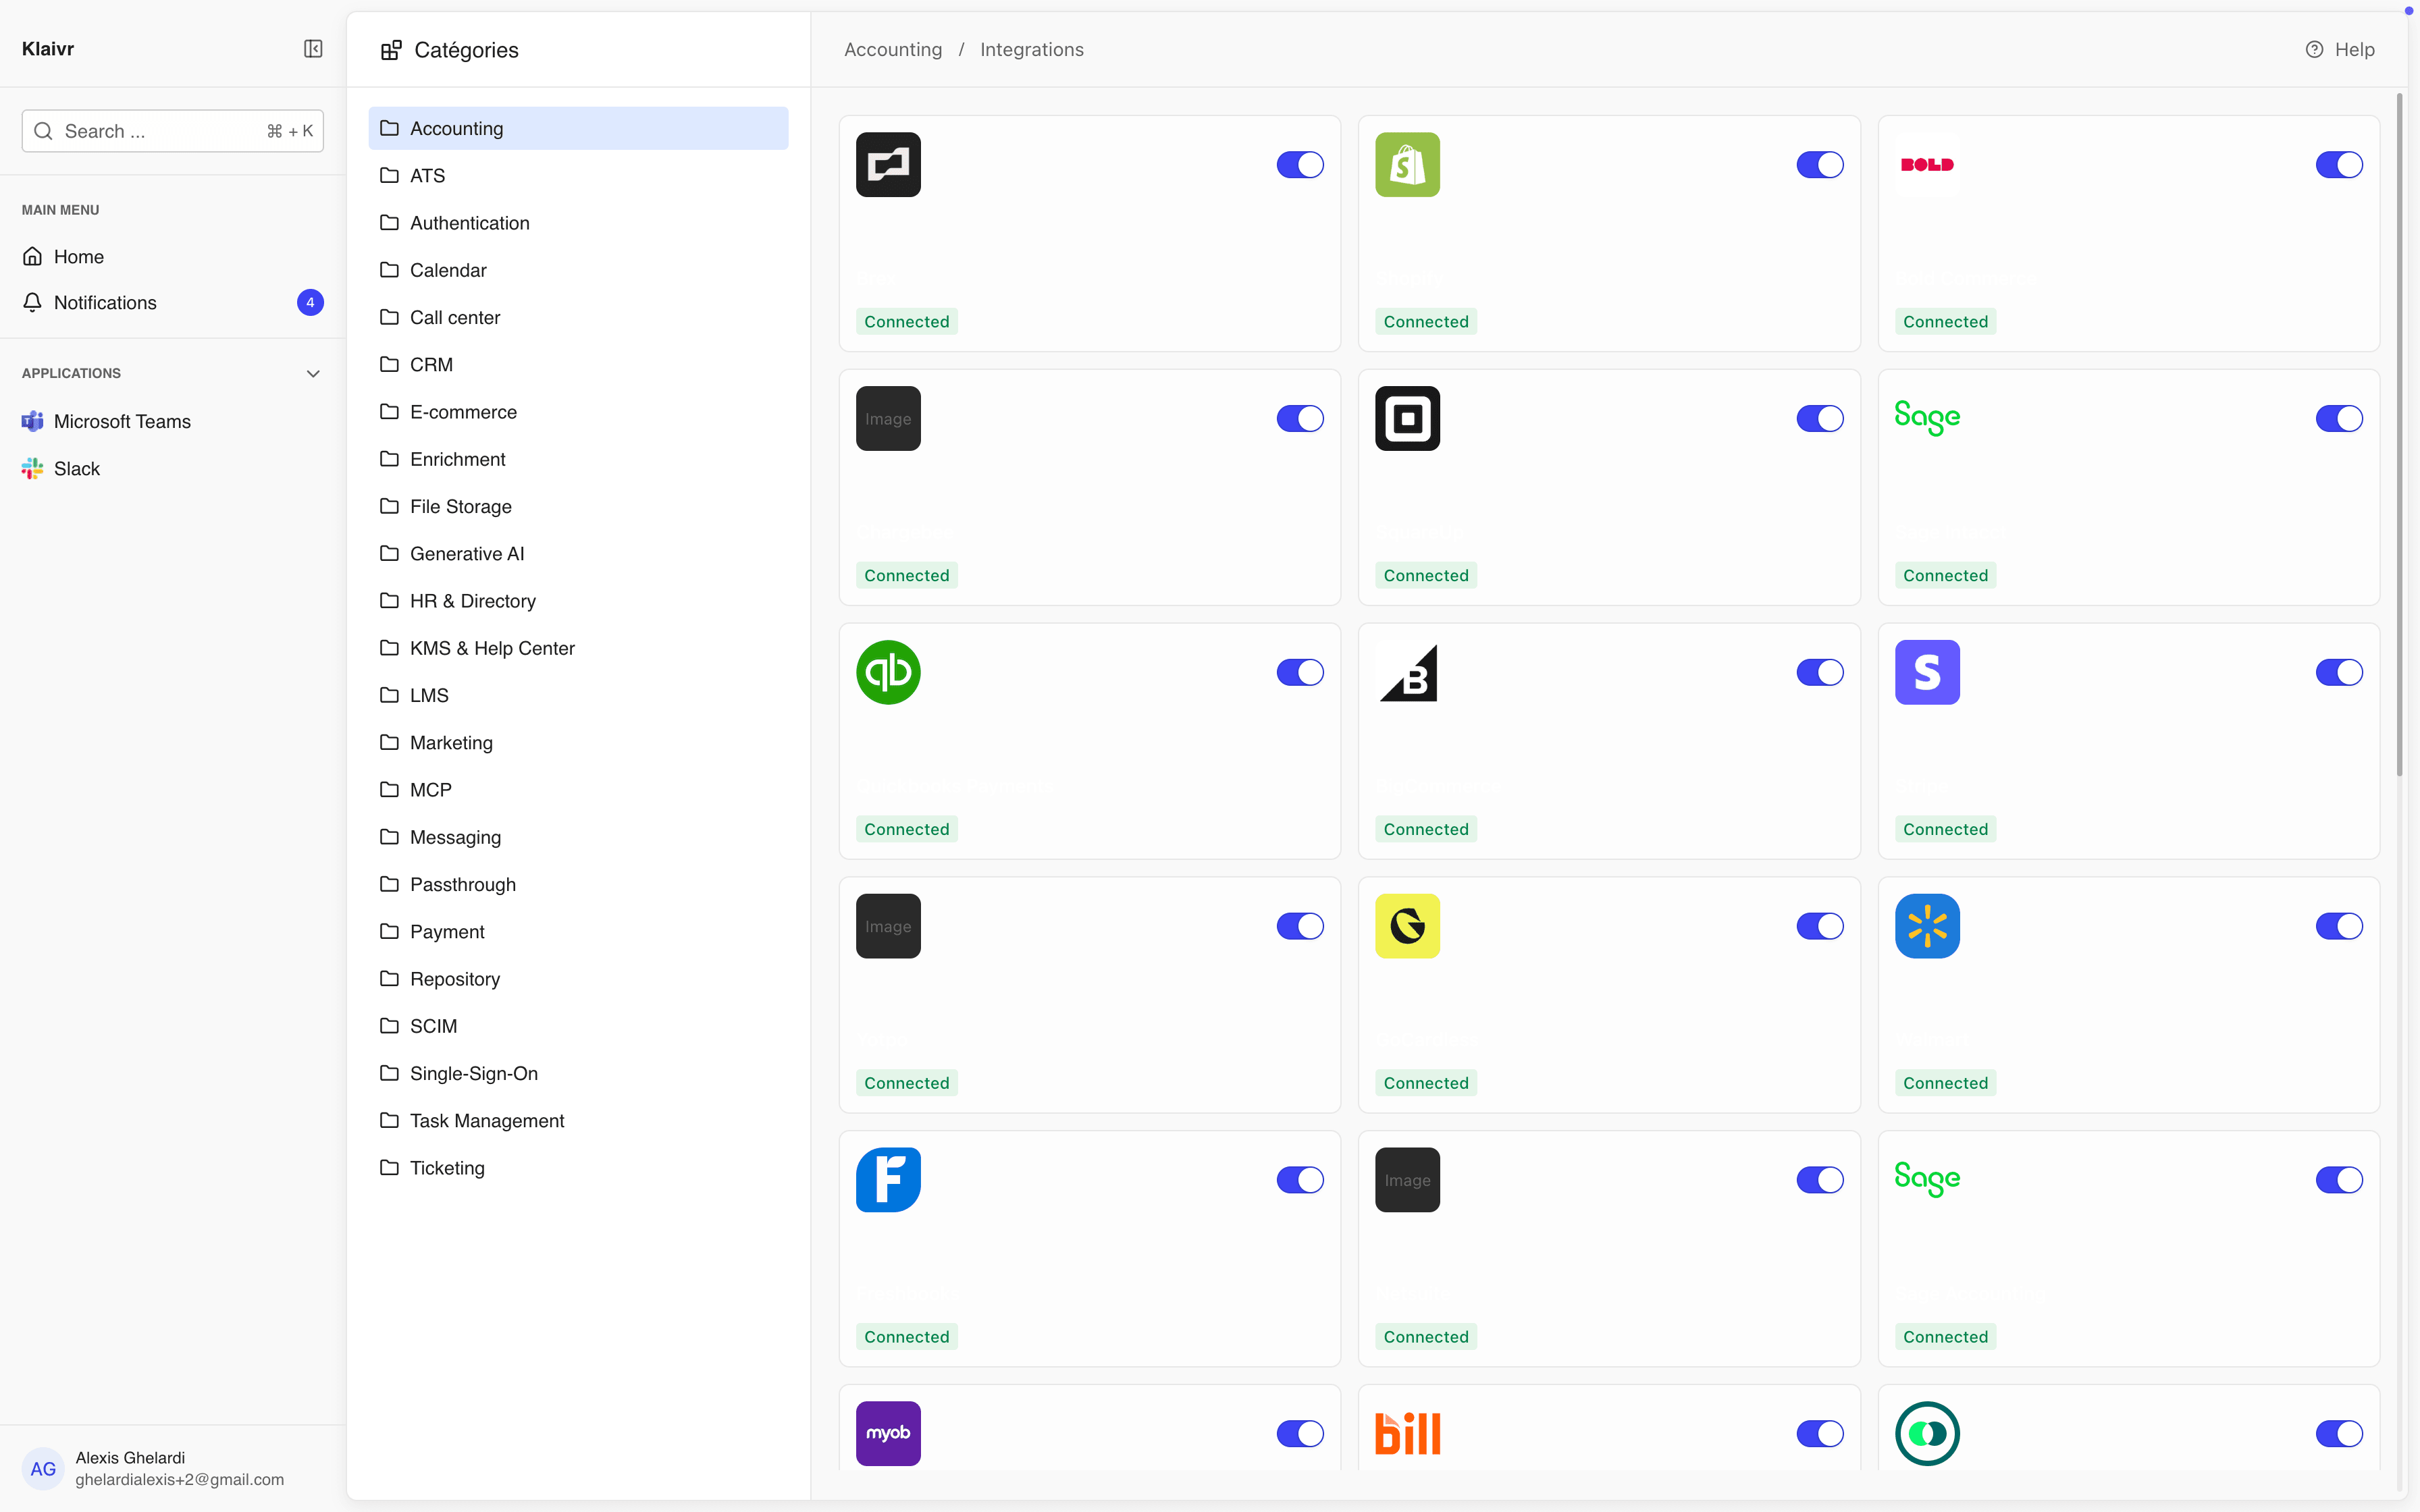Click the folder icon beside Ticketing

(389, 1167)
